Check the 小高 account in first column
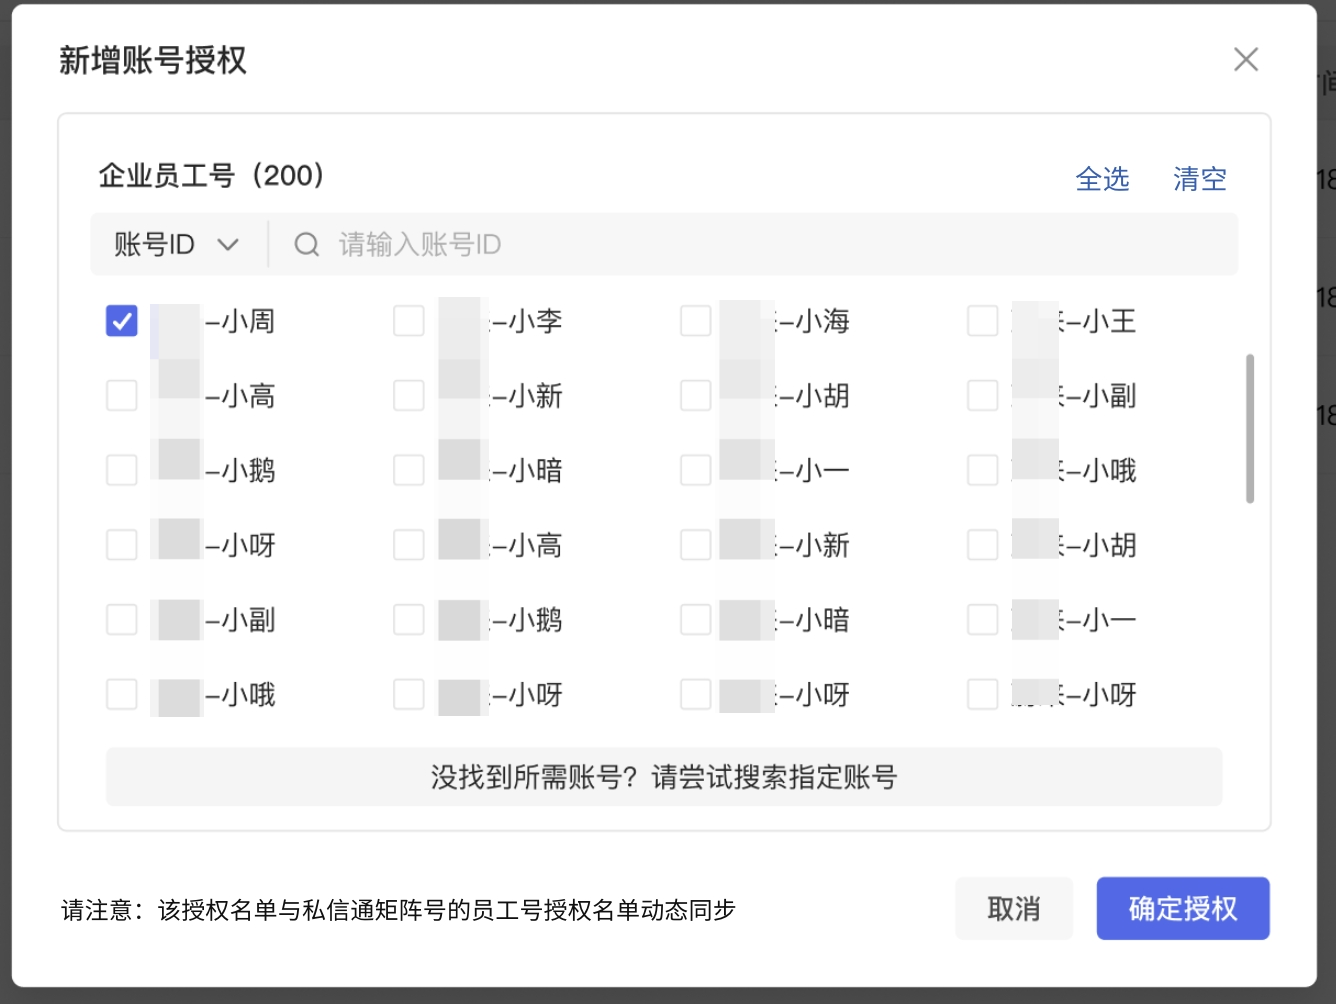Screen dimensions: 1336x1004 coord(121,395)
